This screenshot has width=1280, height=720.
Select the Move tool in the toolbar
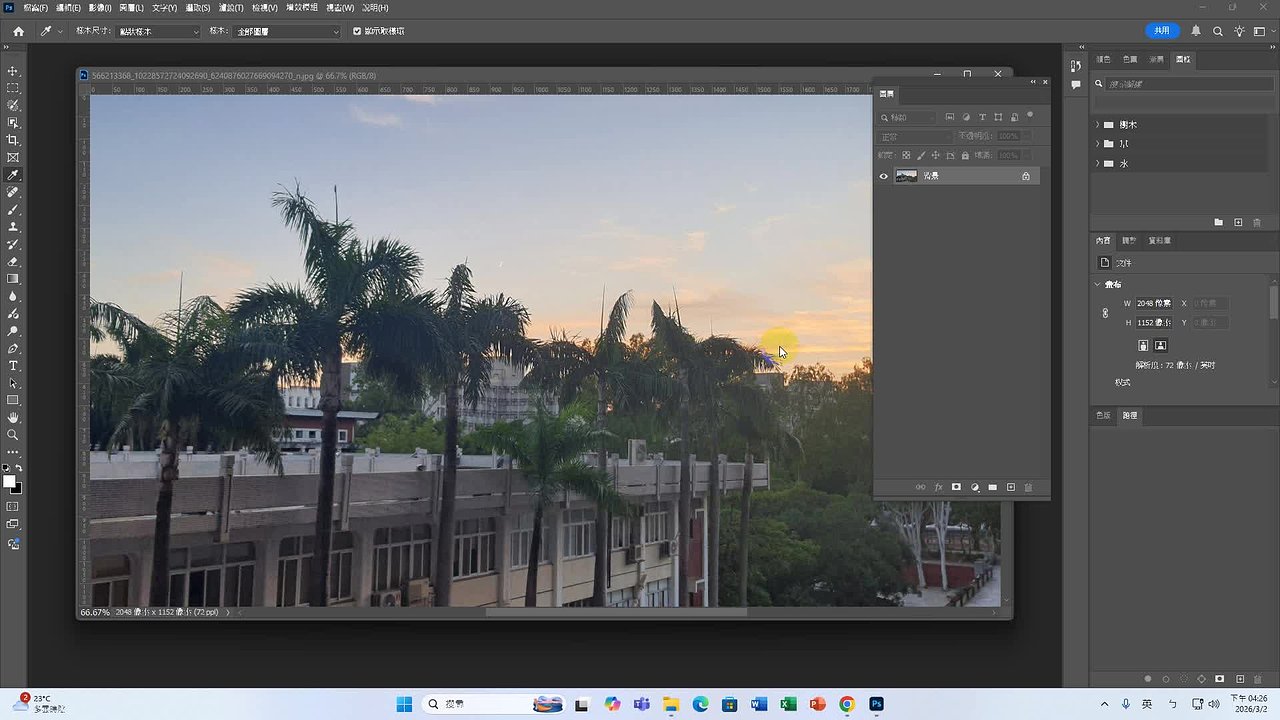coord(13,71)
